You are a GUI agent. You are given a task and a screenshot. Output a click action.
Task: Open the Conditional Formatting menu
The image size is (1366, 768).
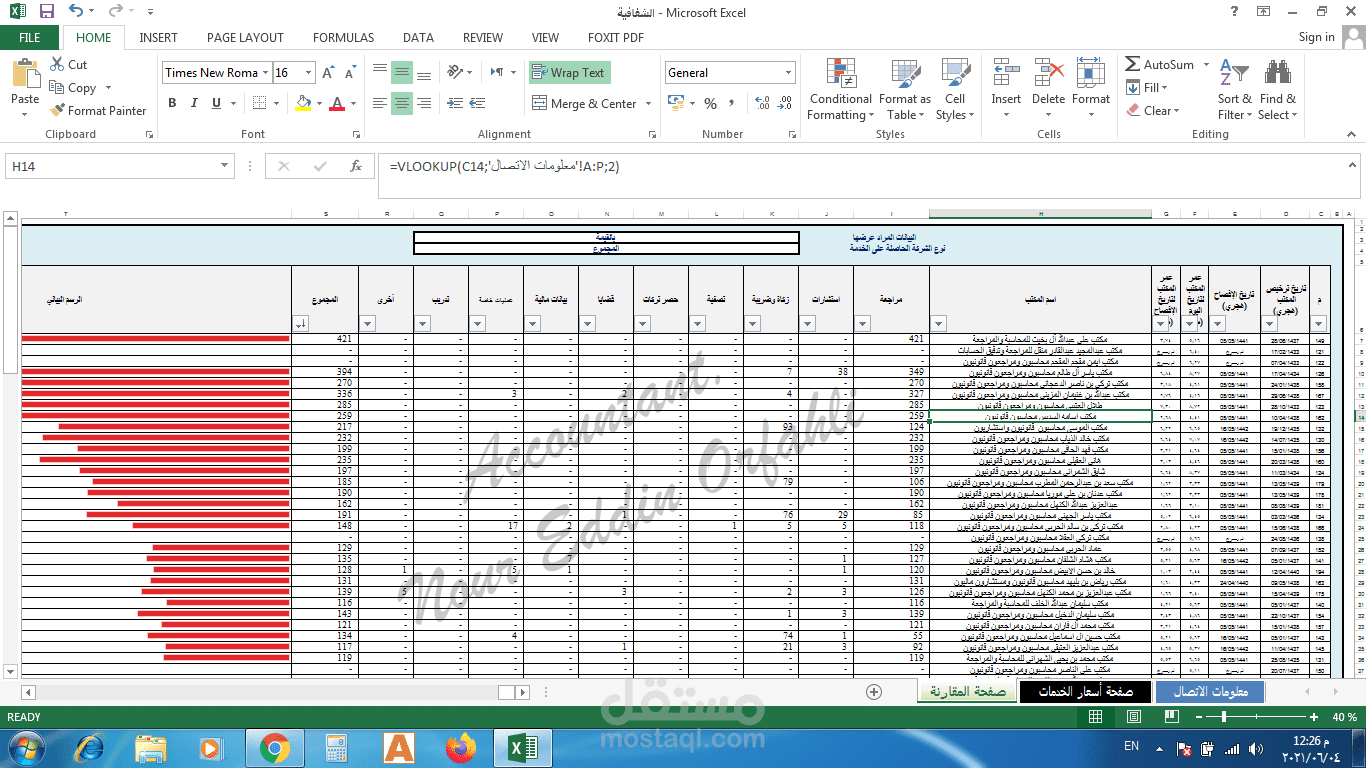click(840, 89)
